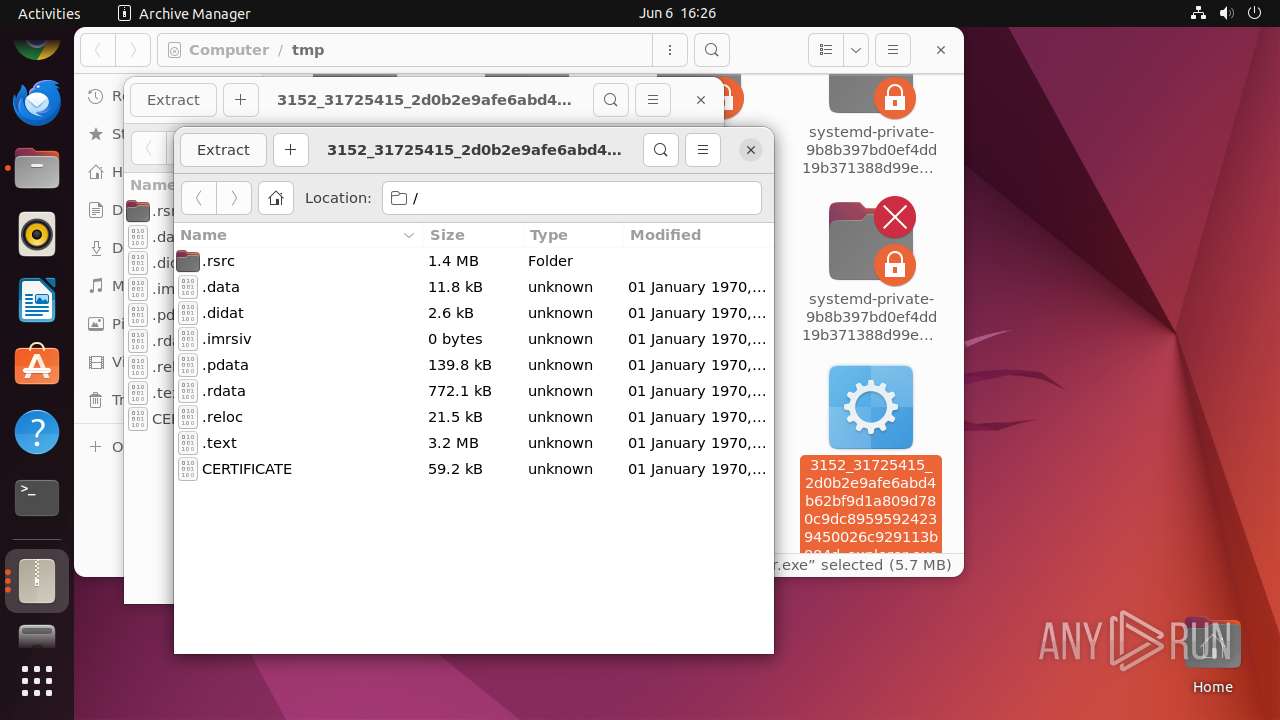The image size is (1280, 720).
Task: Go forward in archive location history
Action: [234, 198]
